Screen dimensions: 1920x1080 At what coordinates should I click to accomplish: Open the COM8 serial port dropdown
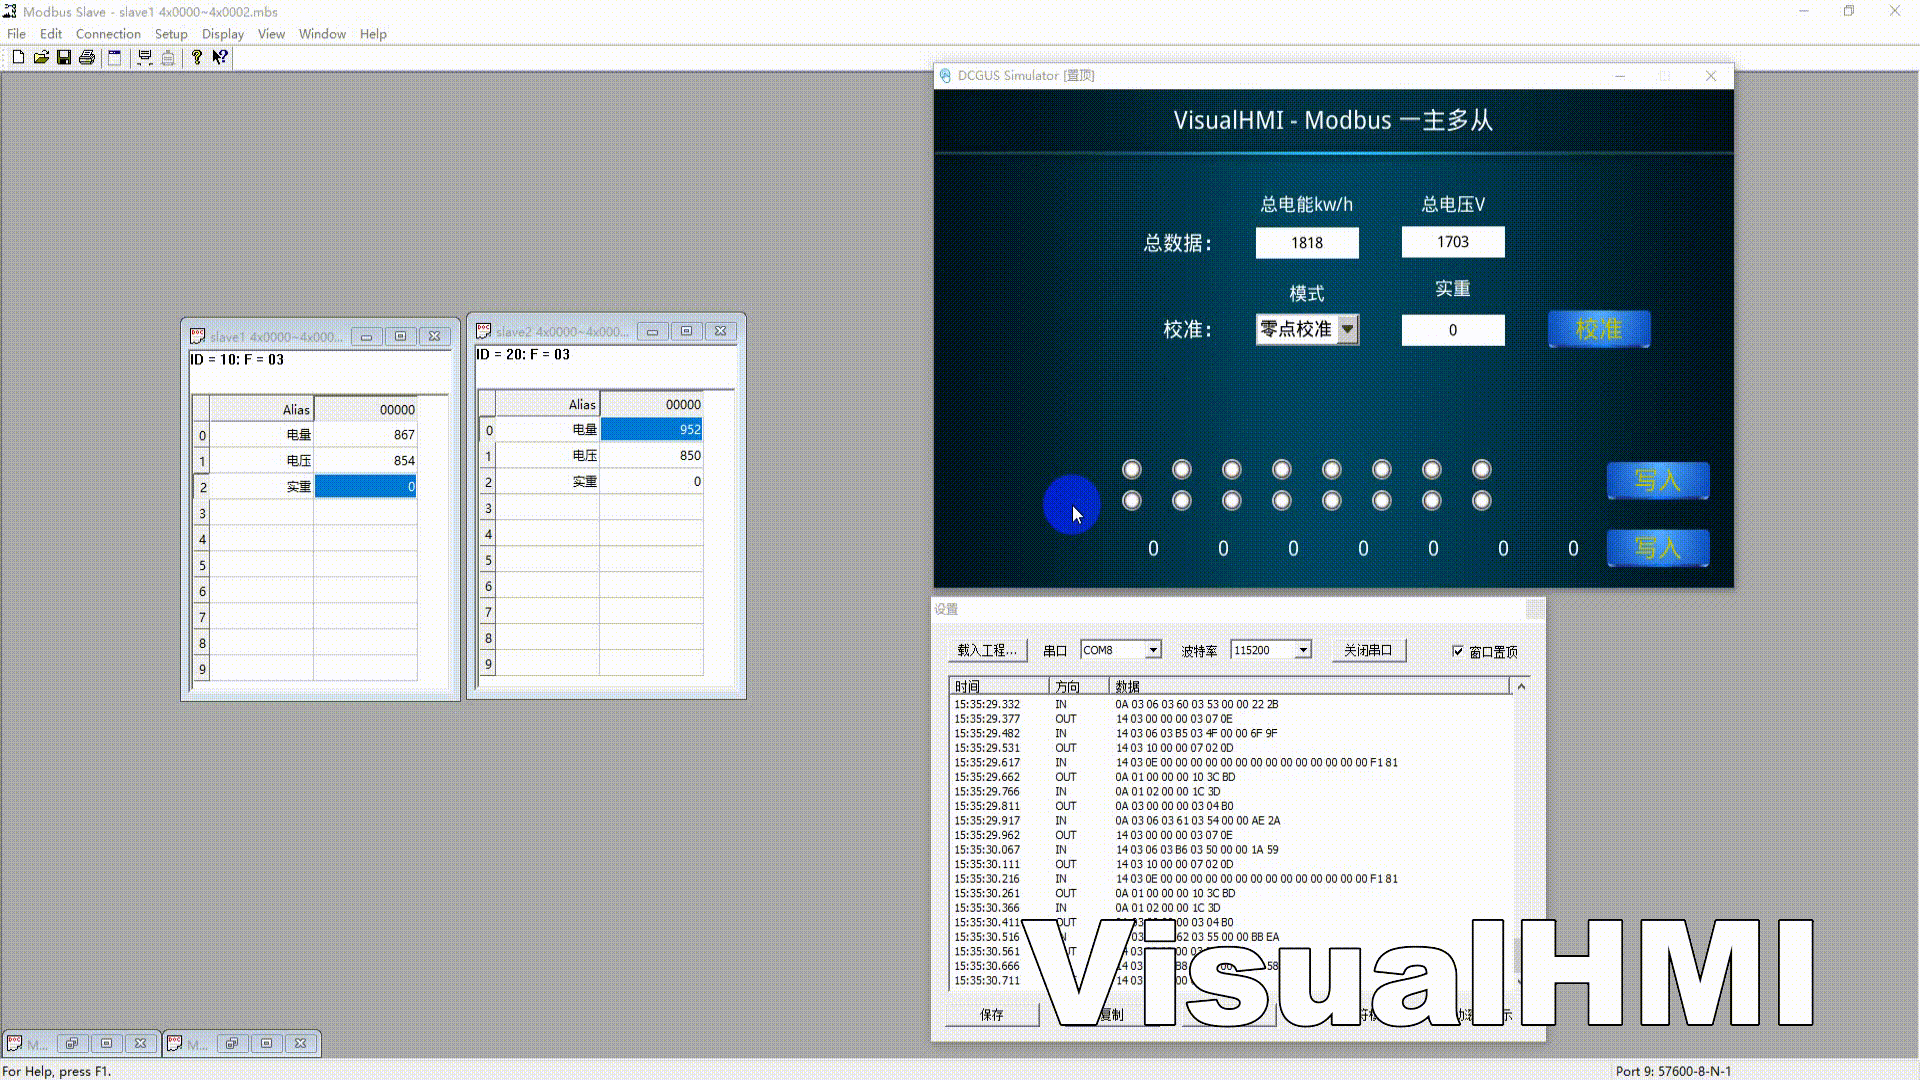pyautogui.click(x=1153, y=650)
